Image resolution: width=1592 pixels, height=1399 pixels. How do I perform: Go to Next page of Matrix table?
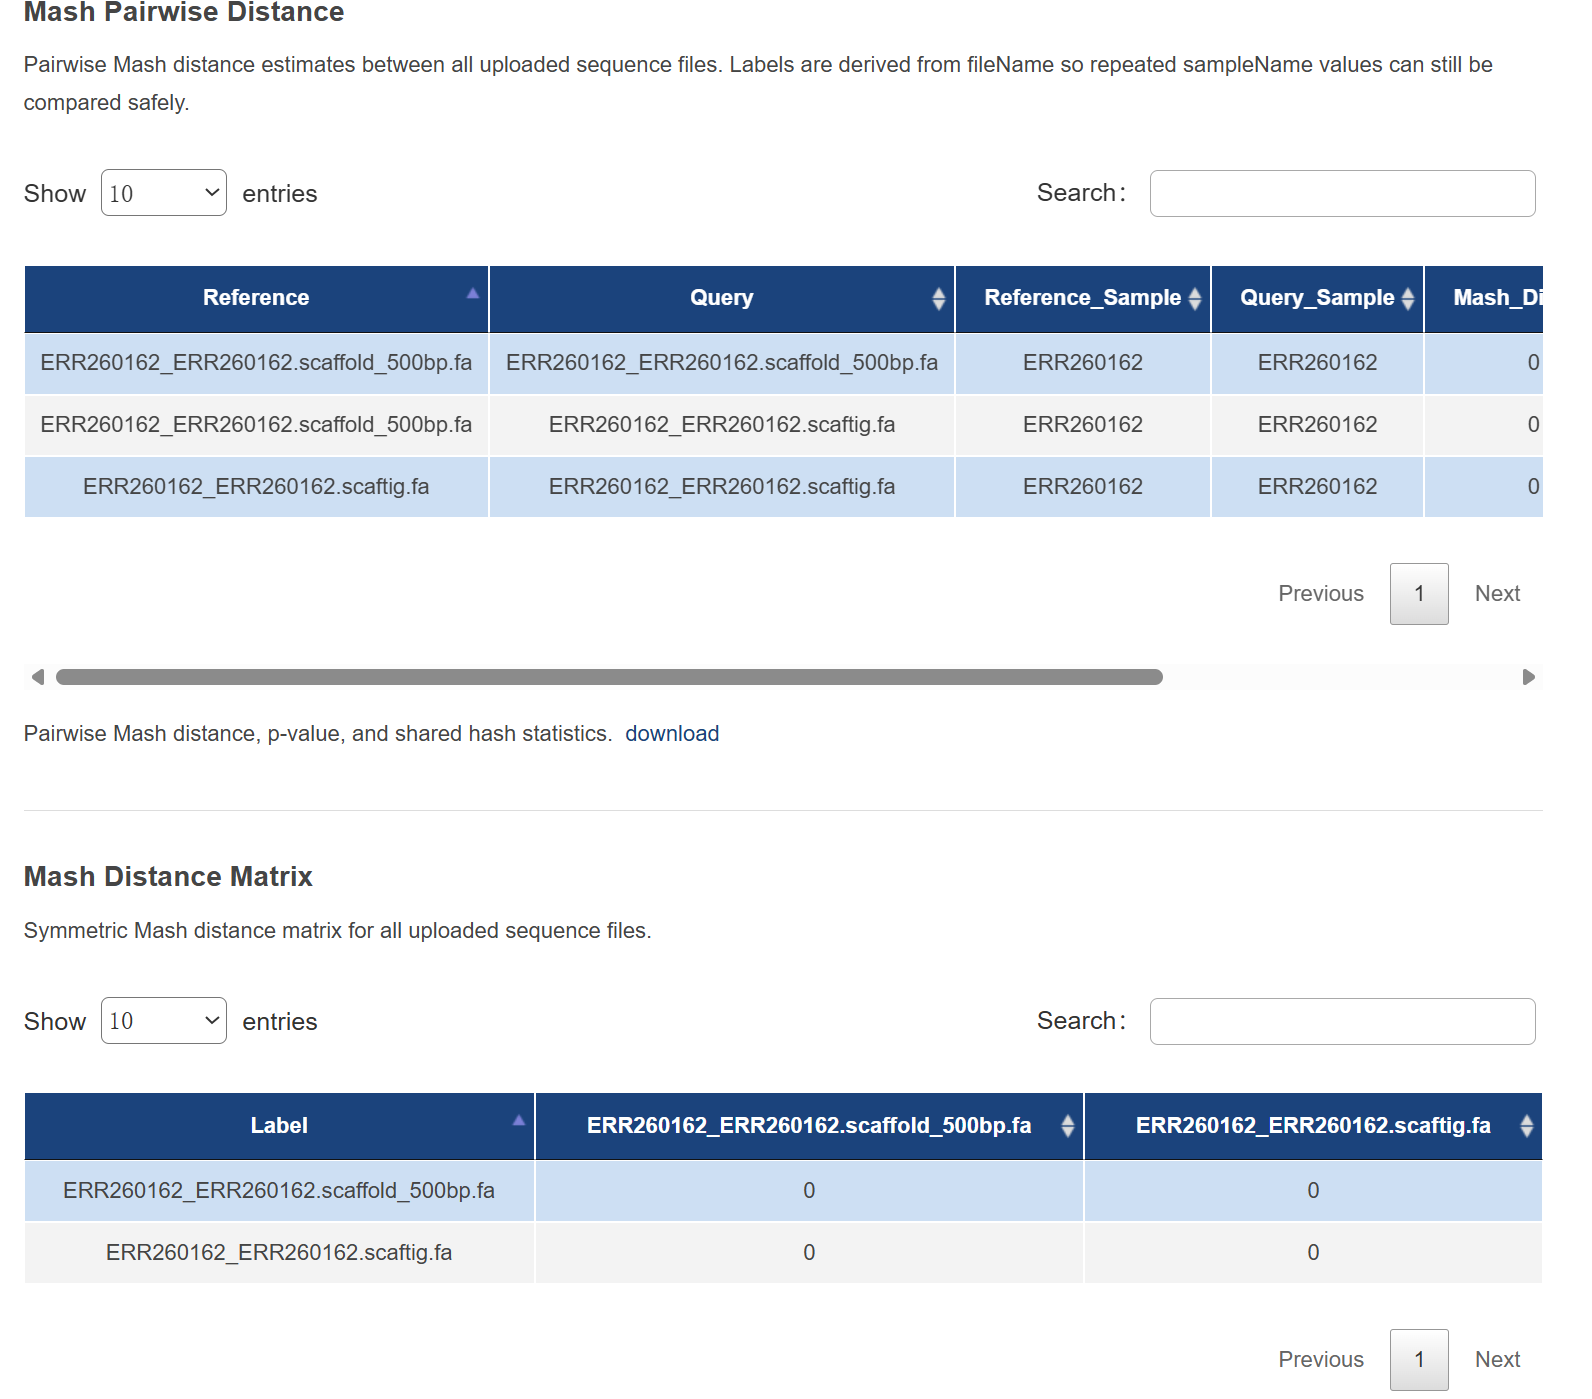[1497, 1360]
